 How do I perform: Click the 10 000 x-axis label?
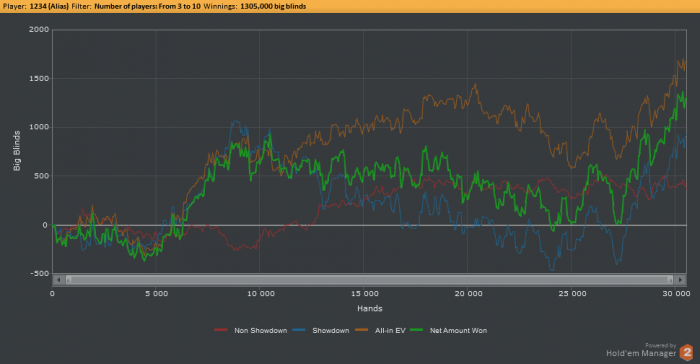click(261, 293)
